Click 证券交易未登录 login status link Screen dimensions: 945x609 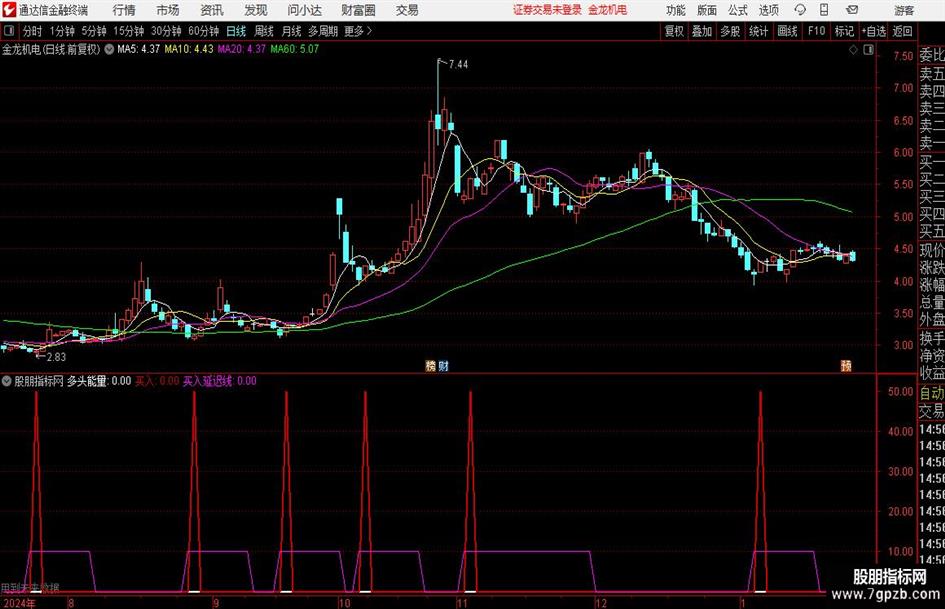click(547, 10)
